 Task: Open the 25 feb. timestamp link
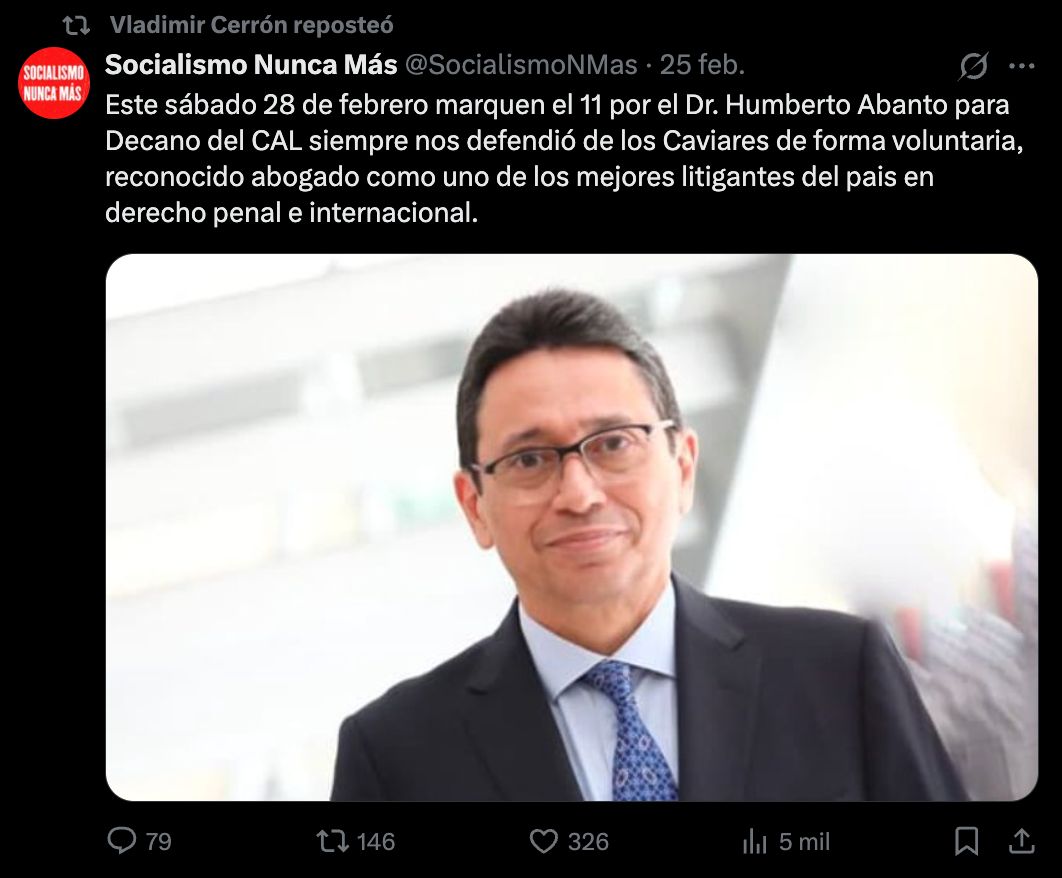[x=702, y=65]
